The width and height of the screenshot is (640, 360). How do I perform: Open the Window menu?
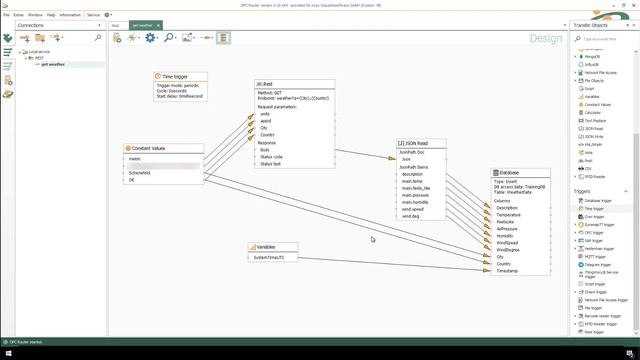35,15
